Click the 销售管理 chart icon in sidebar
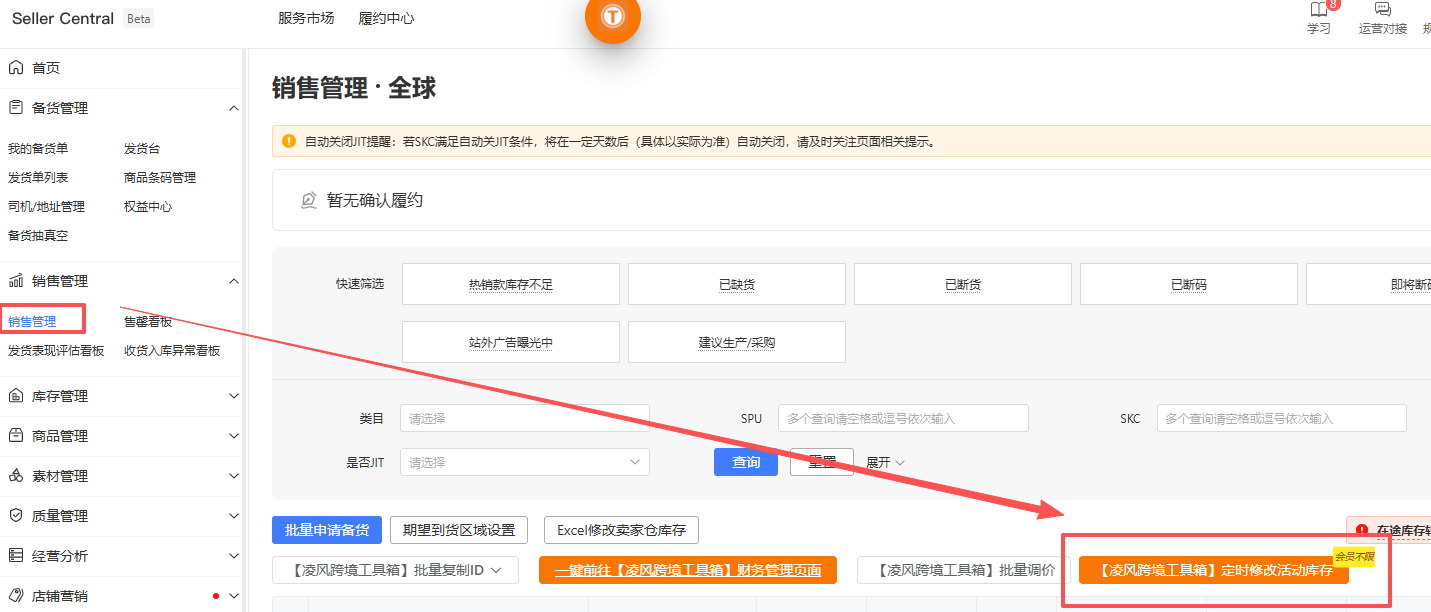The width and height of the screenshot is (1431, 612). pyautogui.click(x=16, y=281)
